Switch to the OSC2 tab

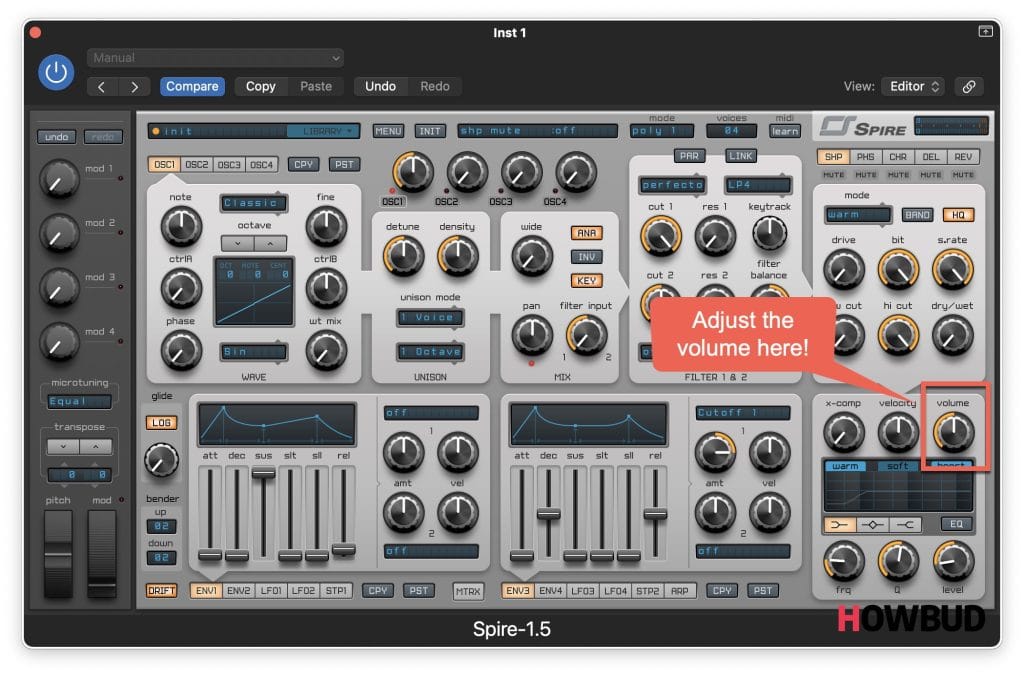pos(198,164)
